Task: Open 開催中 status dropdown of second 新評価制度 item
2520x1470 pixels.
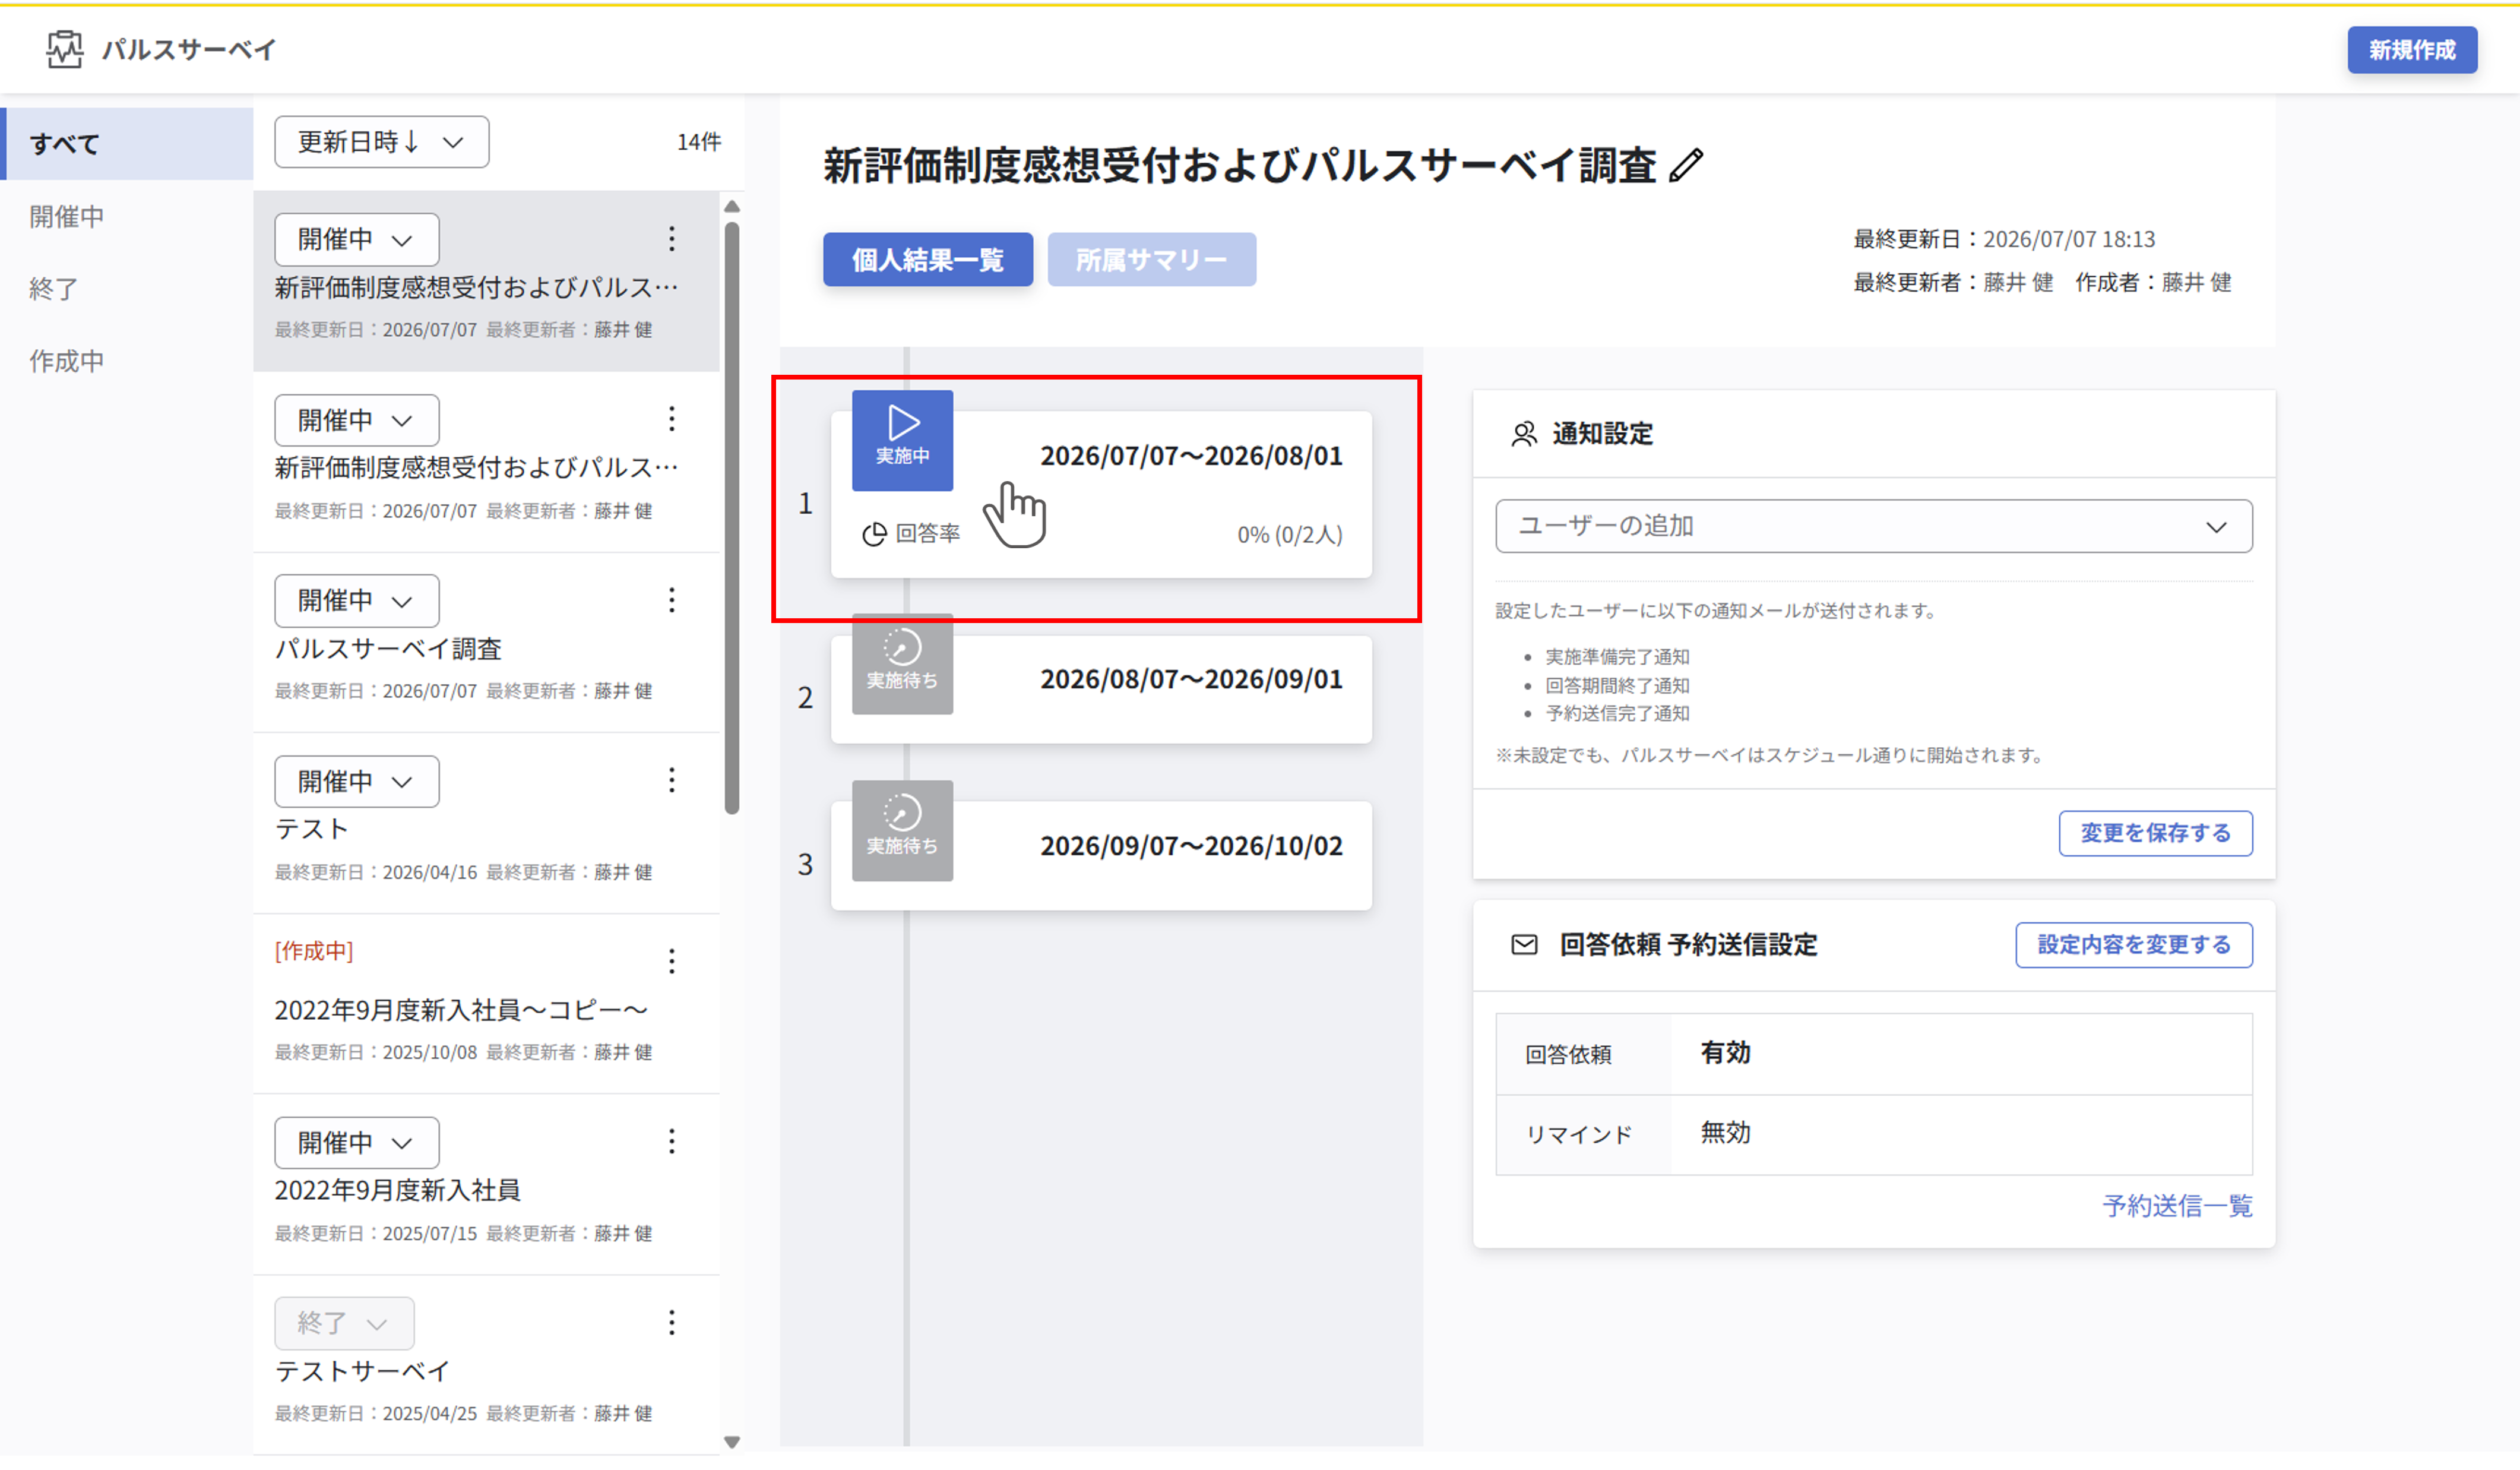Action: tap(357, 420)
